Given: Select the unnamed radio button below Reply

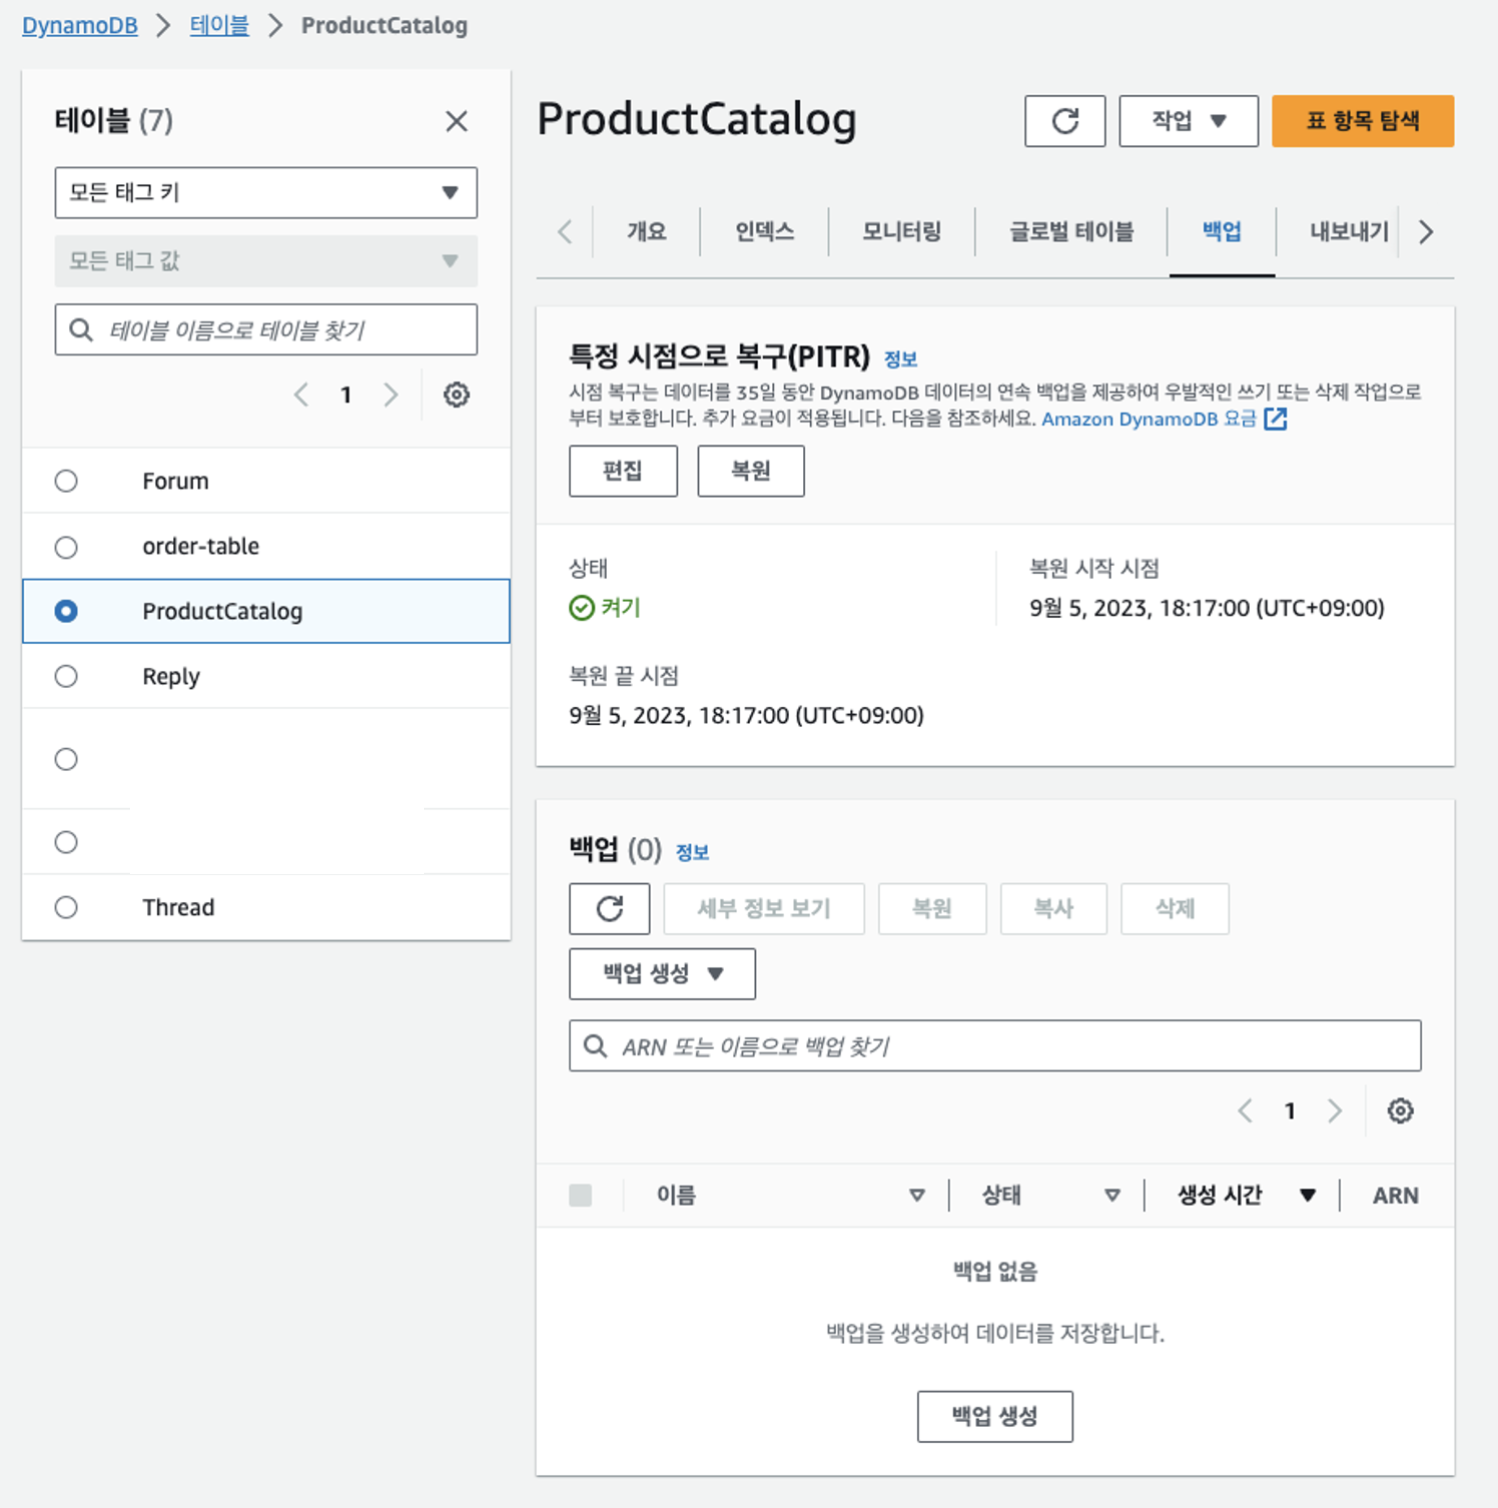Looking at the screenshot, I should [66, 759].
